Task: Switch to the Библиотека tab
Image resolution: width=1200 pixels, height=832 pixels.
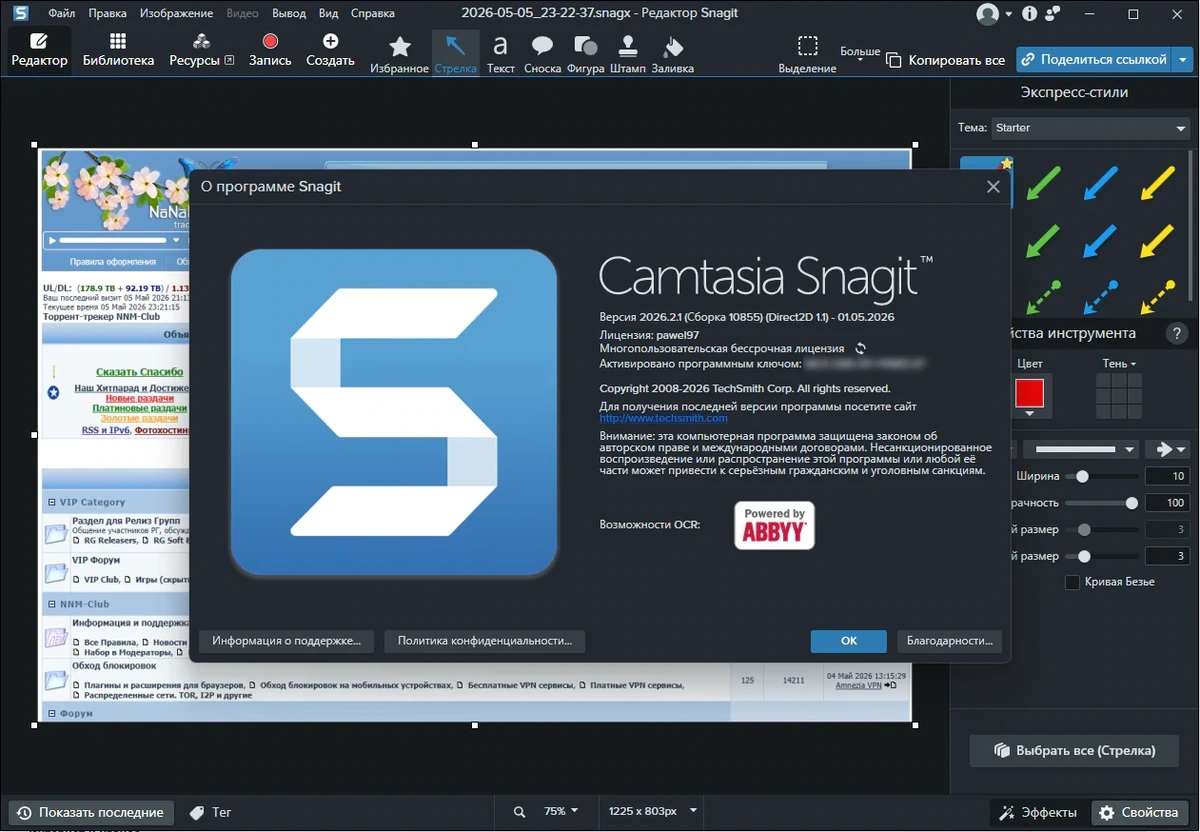Action: tap(118, 49)
